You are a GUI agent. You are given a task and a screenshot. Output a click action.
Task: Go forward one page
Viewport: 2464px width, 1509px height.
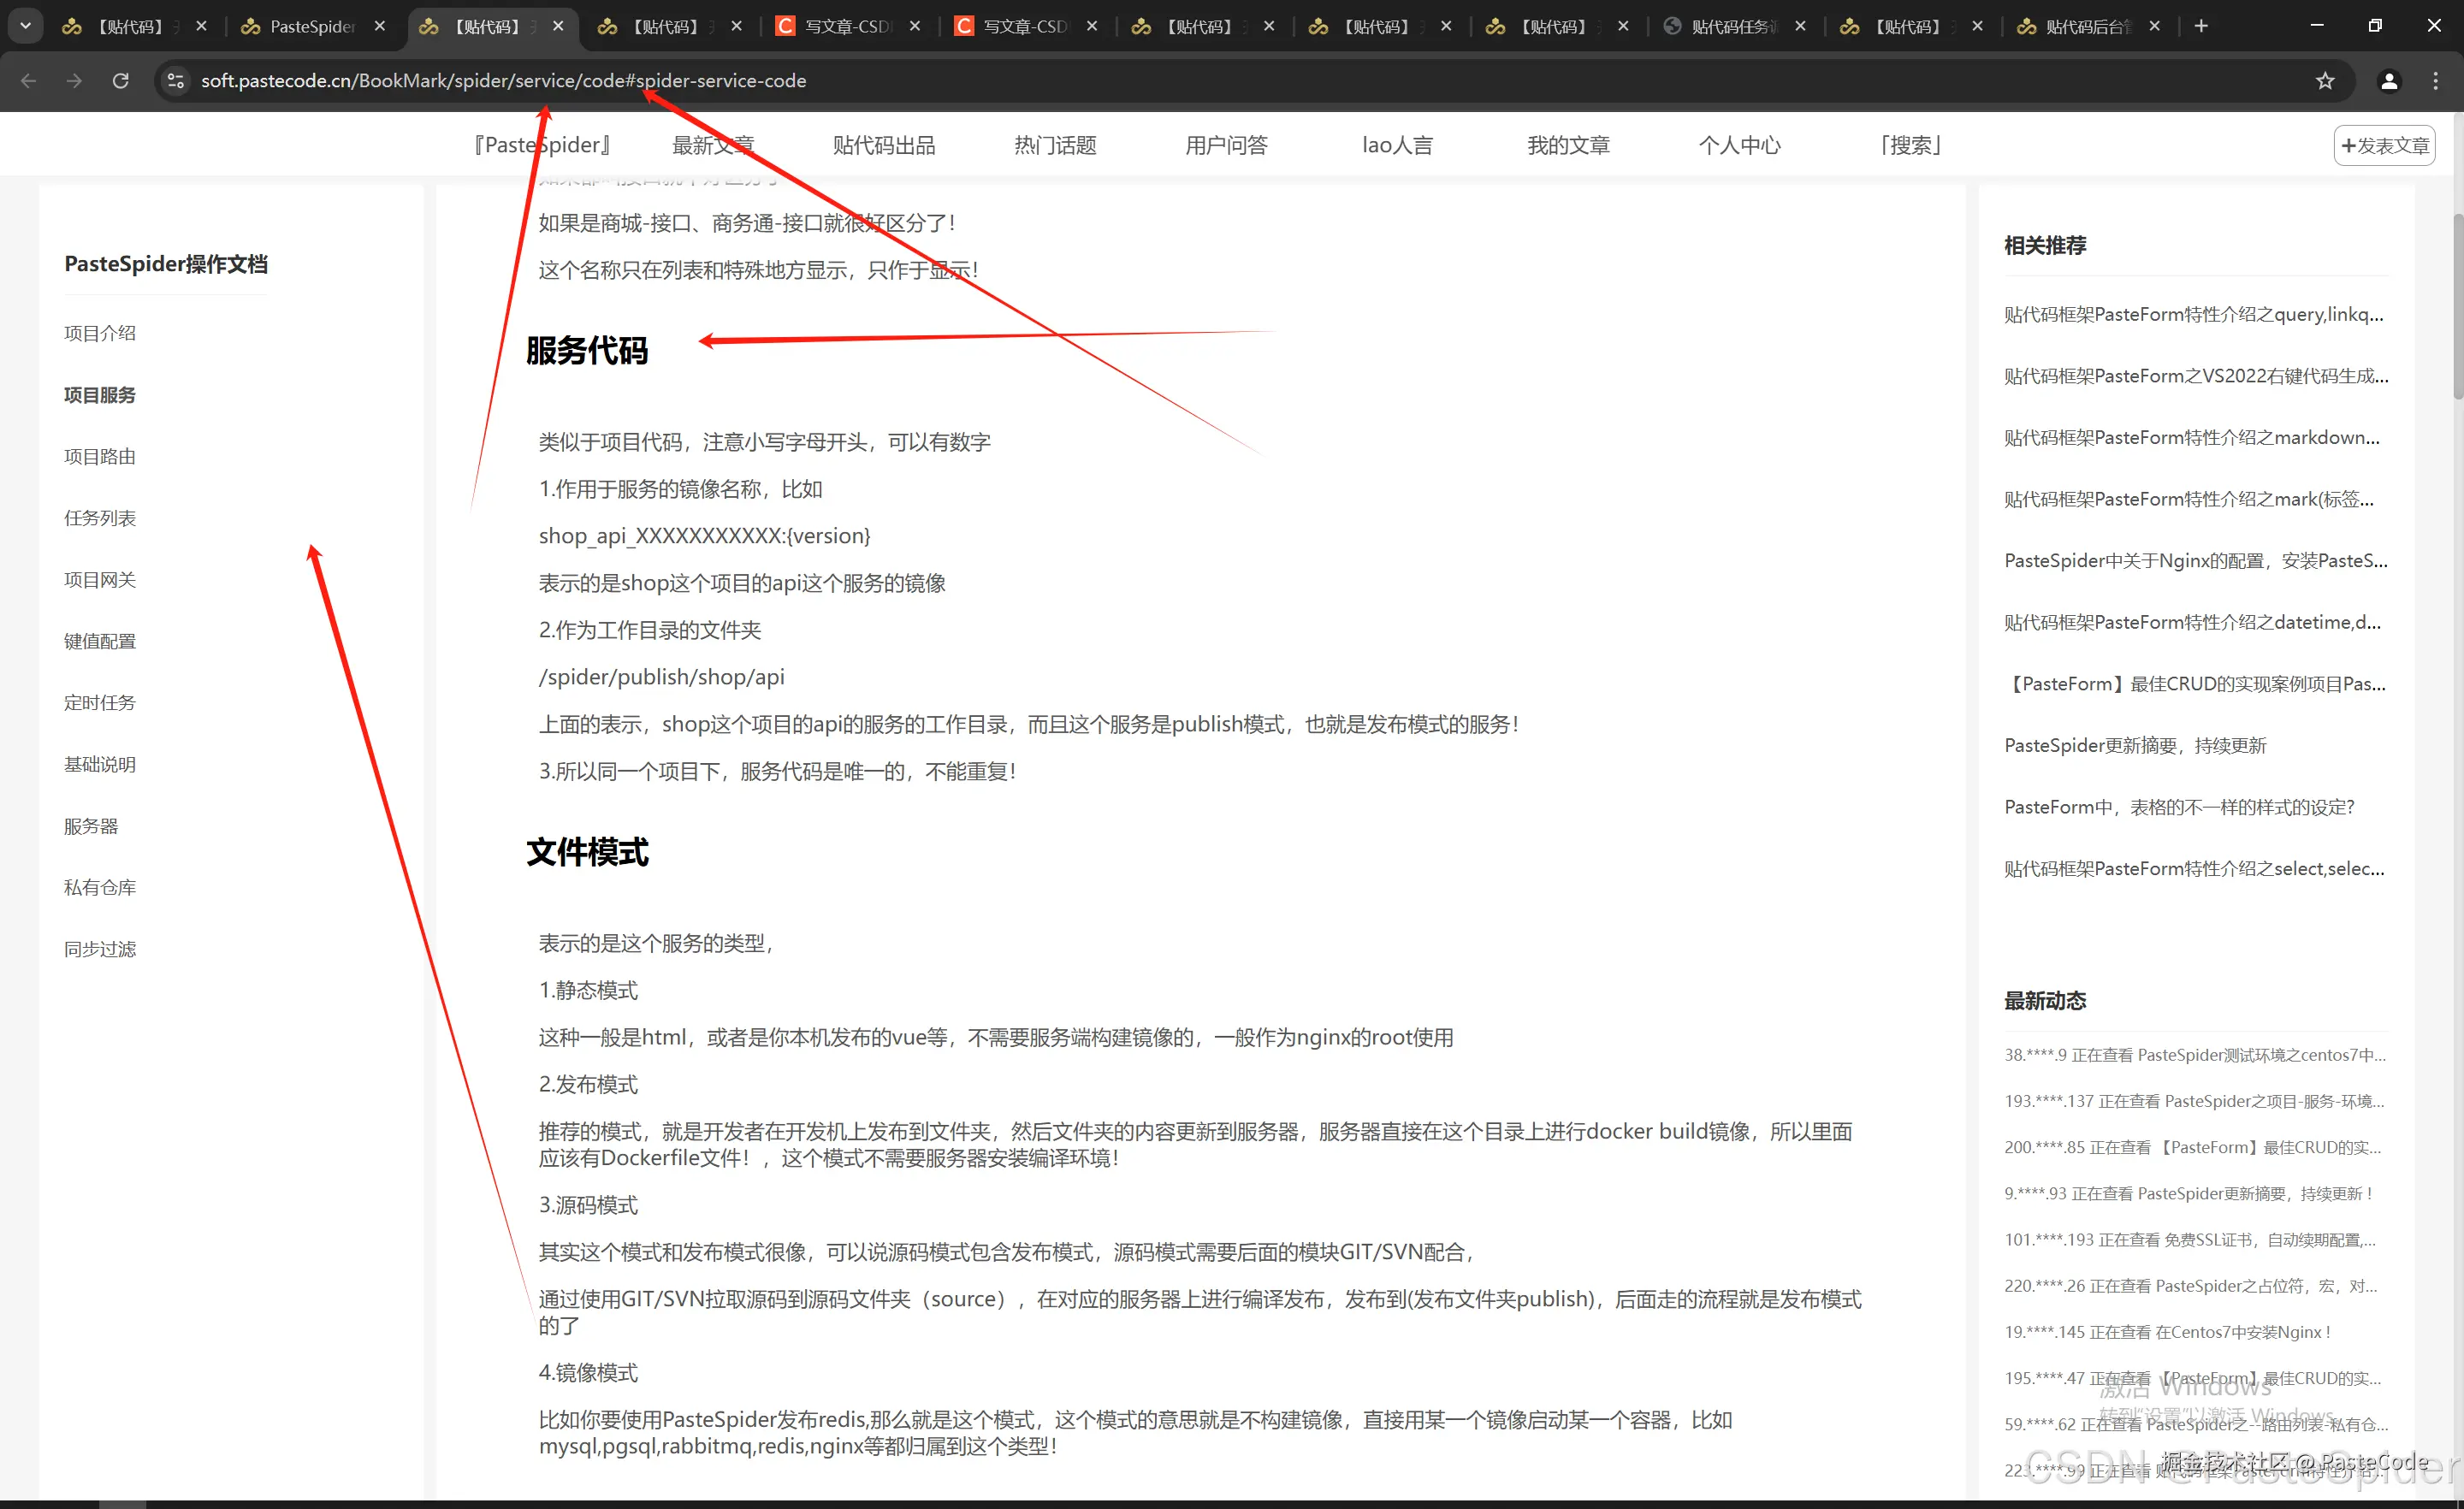(74, 81)
